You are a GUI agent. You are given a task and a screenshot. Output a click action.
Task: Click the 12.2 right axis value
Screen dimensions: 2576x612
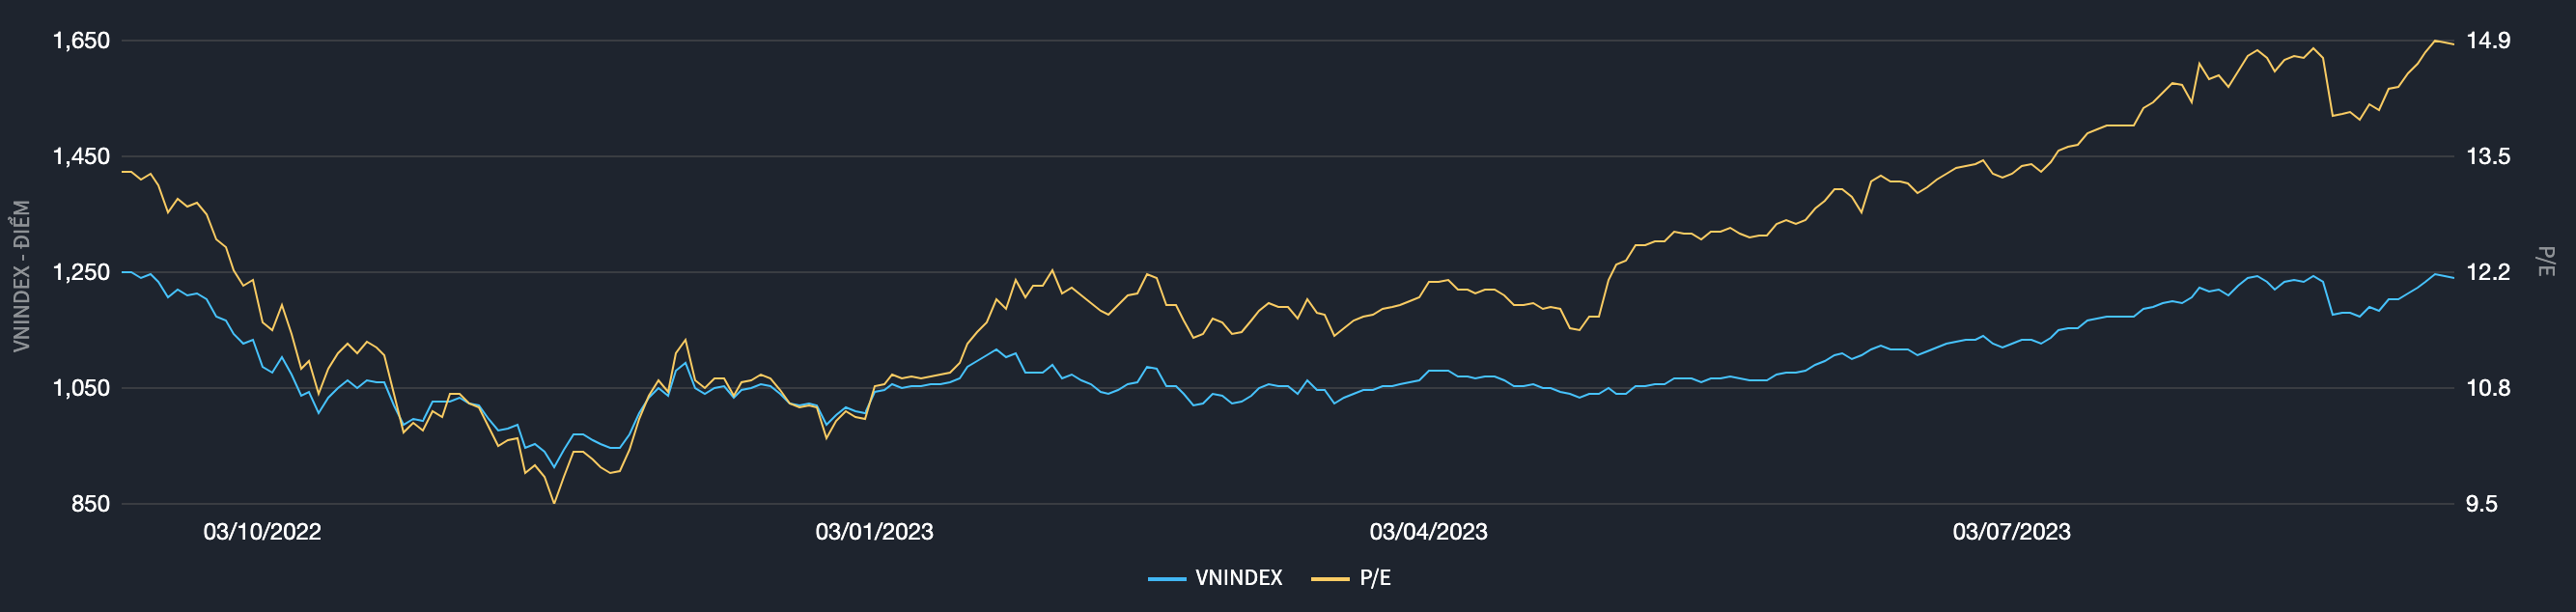pyautogui.click(x=2488, y=272)
